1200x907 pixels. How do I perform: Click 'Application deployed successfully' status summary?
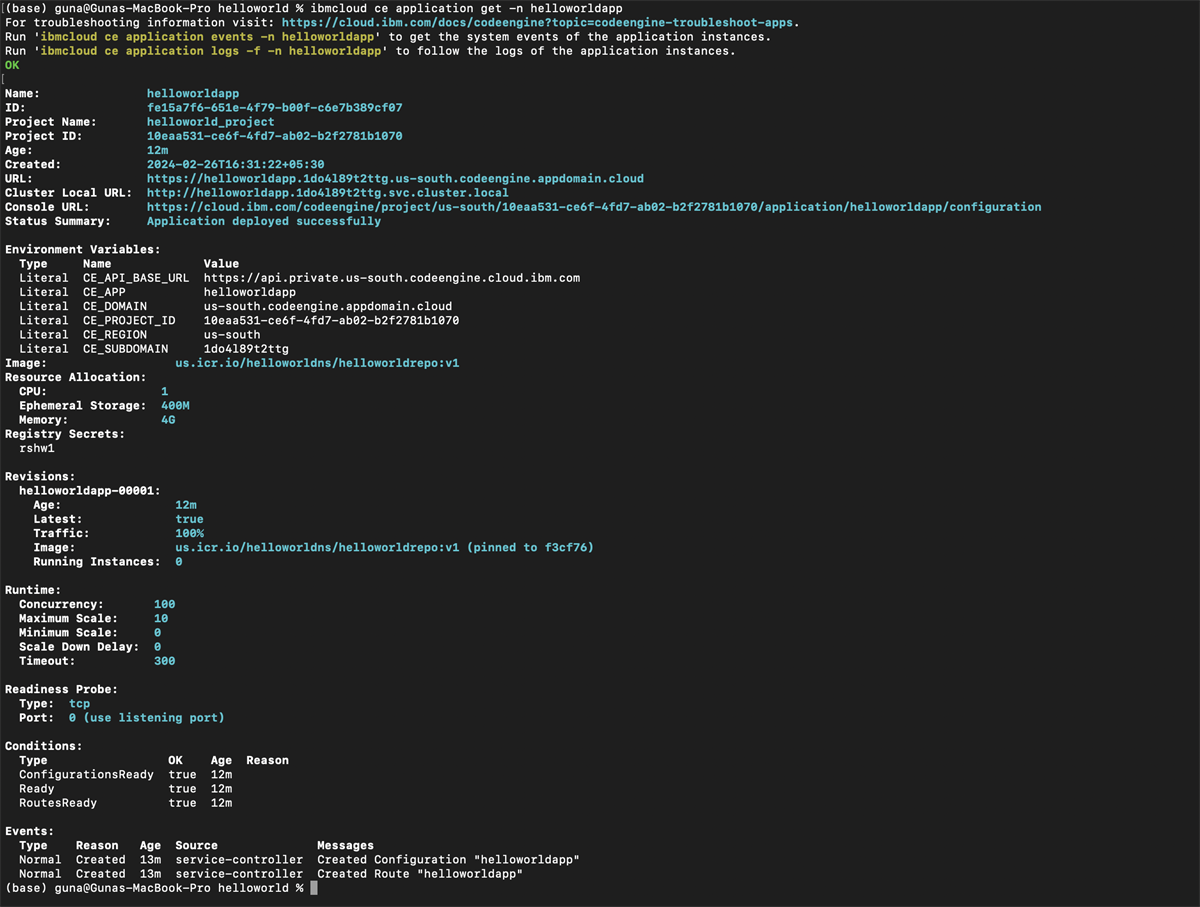[x=264, y=221]
